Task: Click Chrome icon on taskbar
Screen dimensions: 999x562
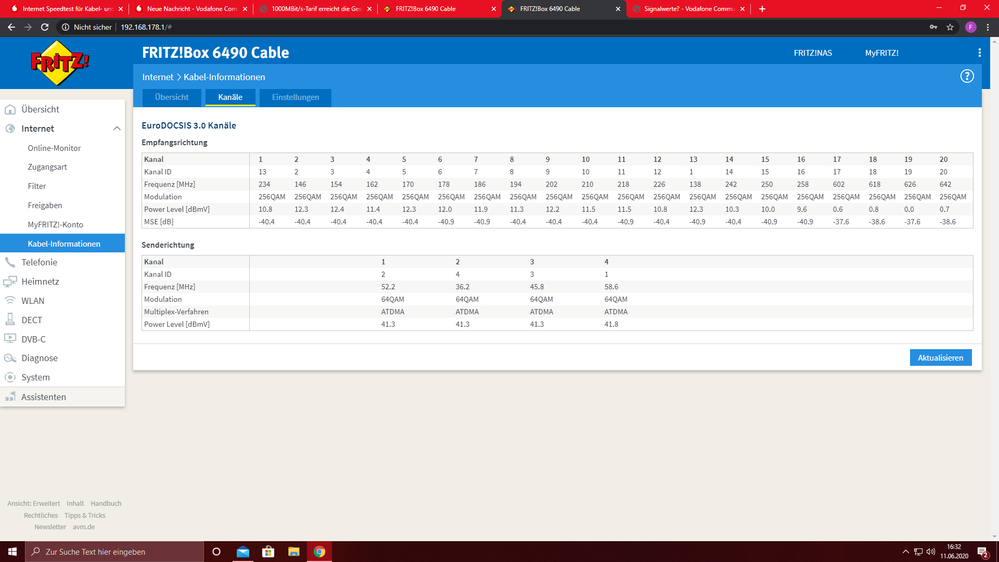Action: [319, 551]
